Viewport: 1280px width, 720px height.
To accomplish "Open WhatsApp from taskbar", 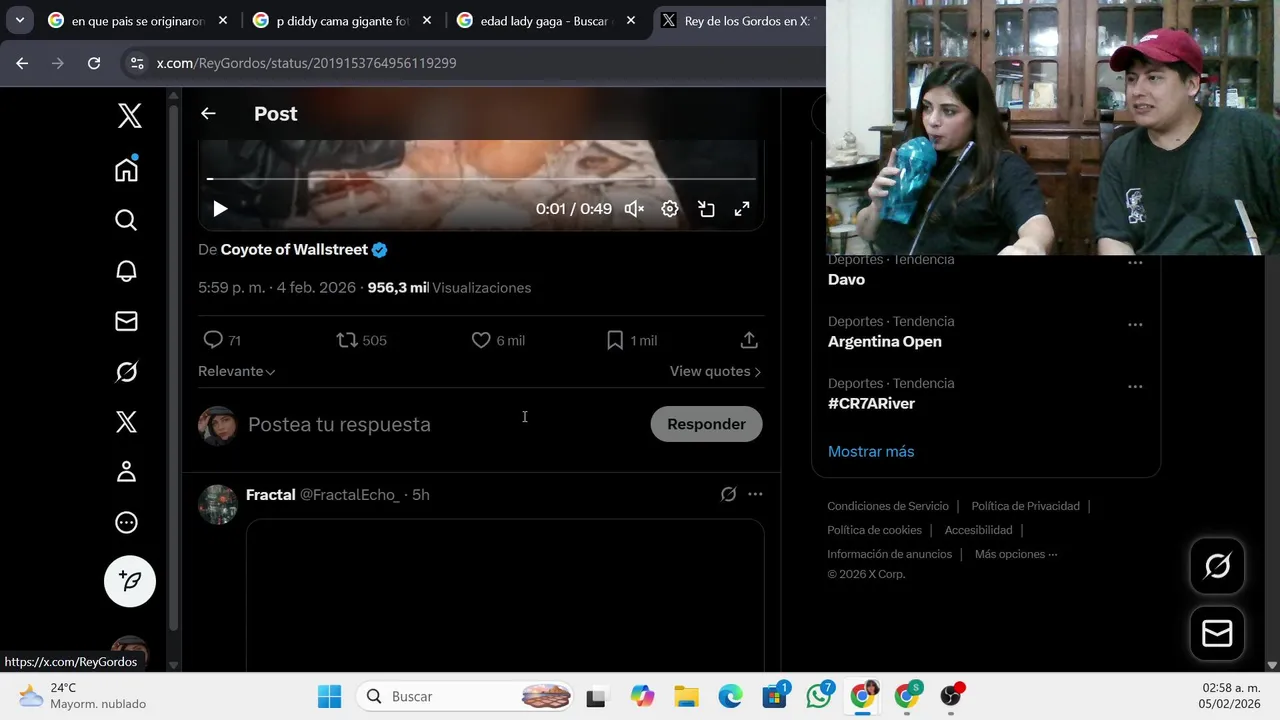I will [x=820, y=696].
